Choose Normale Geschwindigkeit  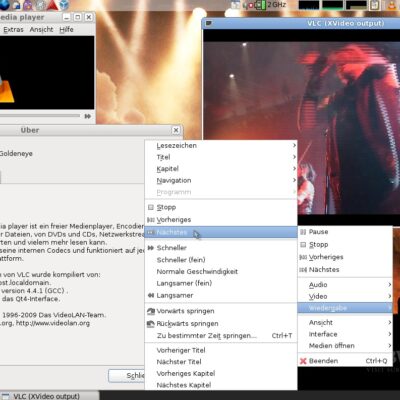click(221, 271)
